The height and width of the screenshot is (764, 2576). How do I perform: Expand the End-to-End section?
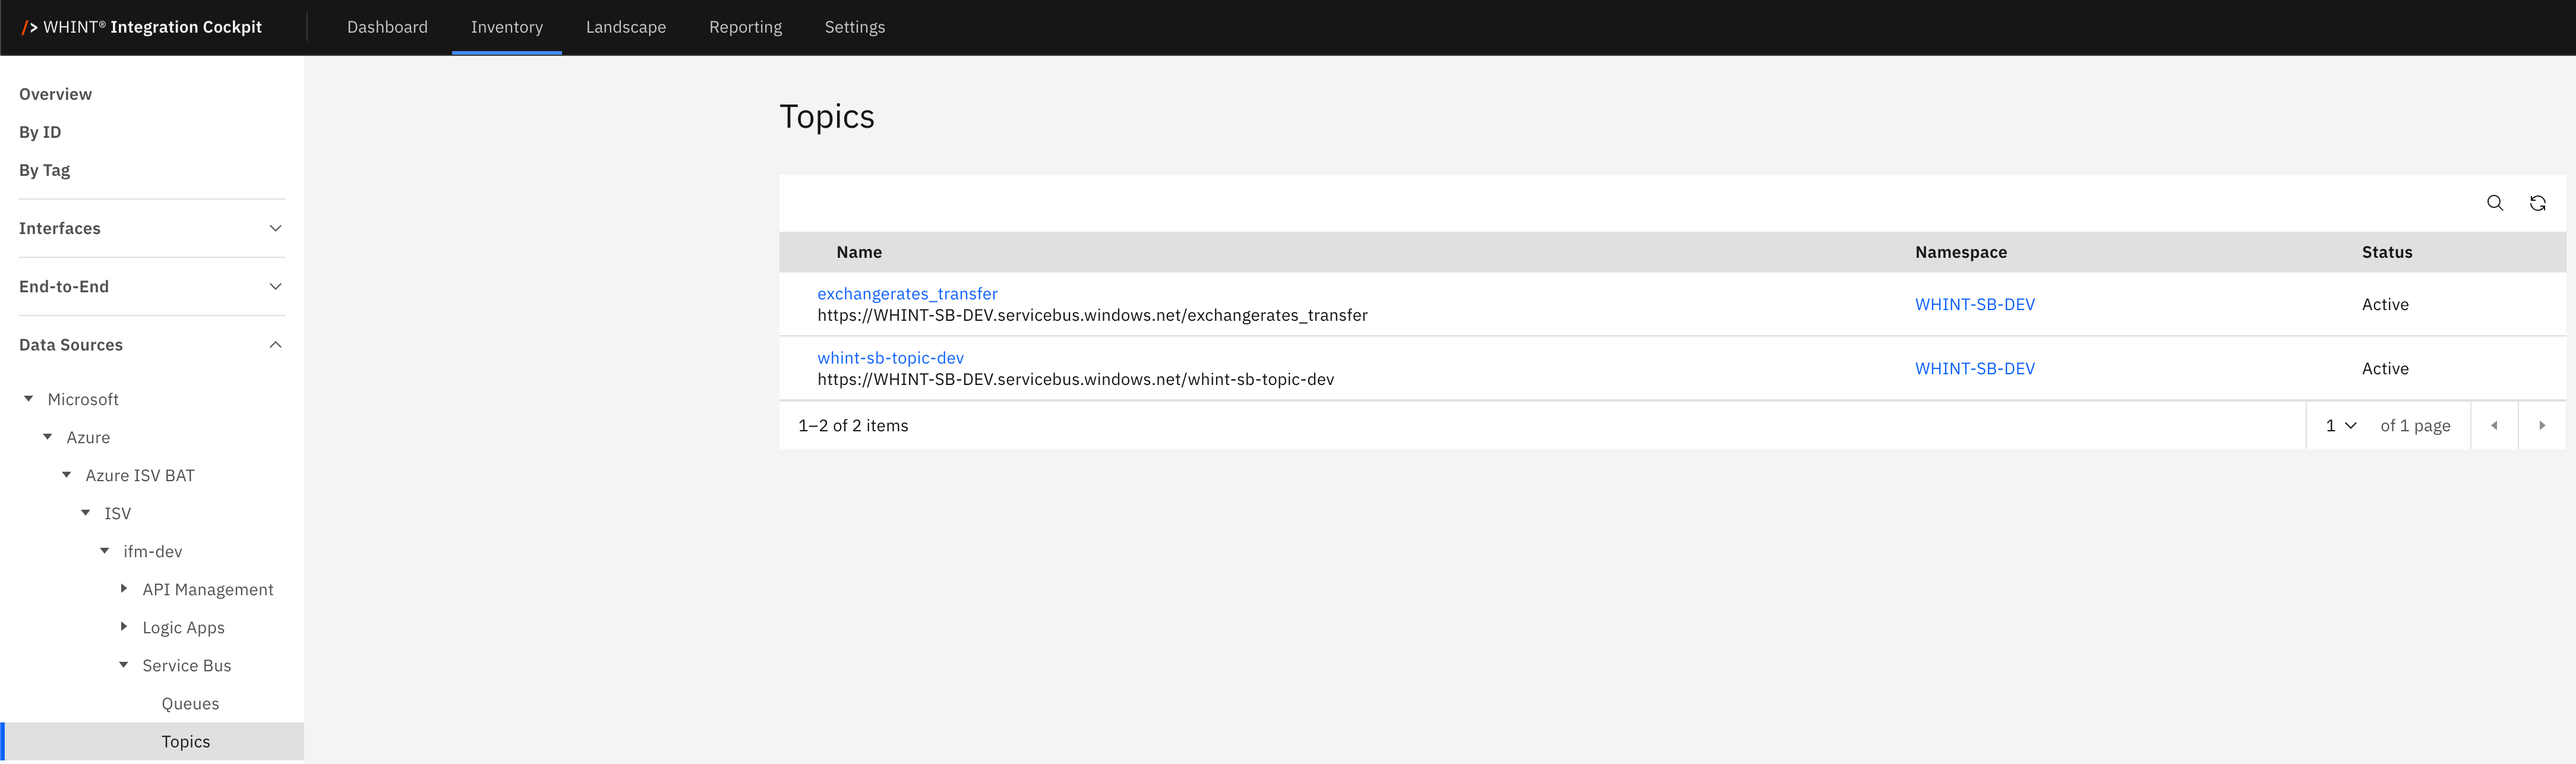tap(275, 286)
